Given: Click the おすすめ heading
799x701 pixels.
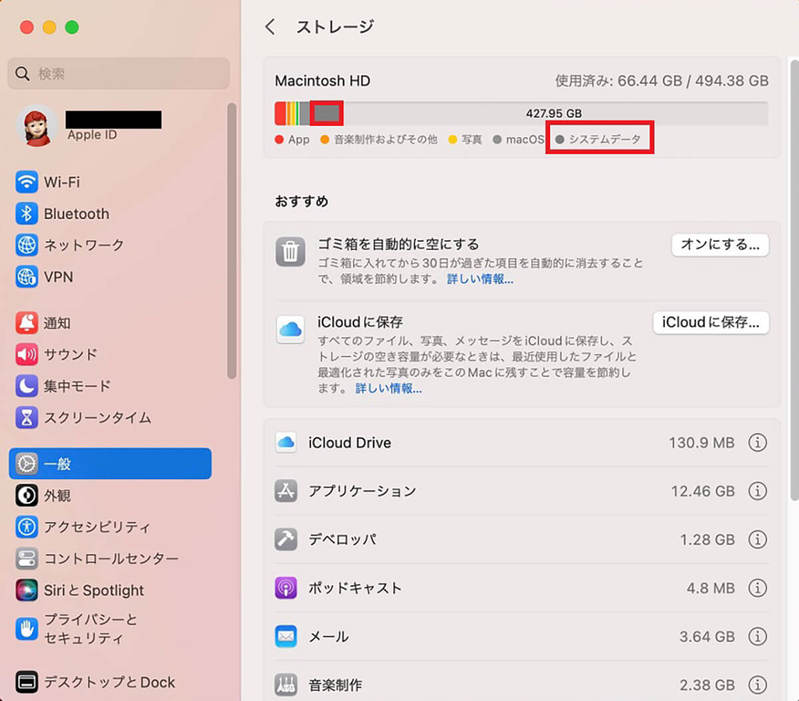Looking at the screenshot, I should coord(302,201).
